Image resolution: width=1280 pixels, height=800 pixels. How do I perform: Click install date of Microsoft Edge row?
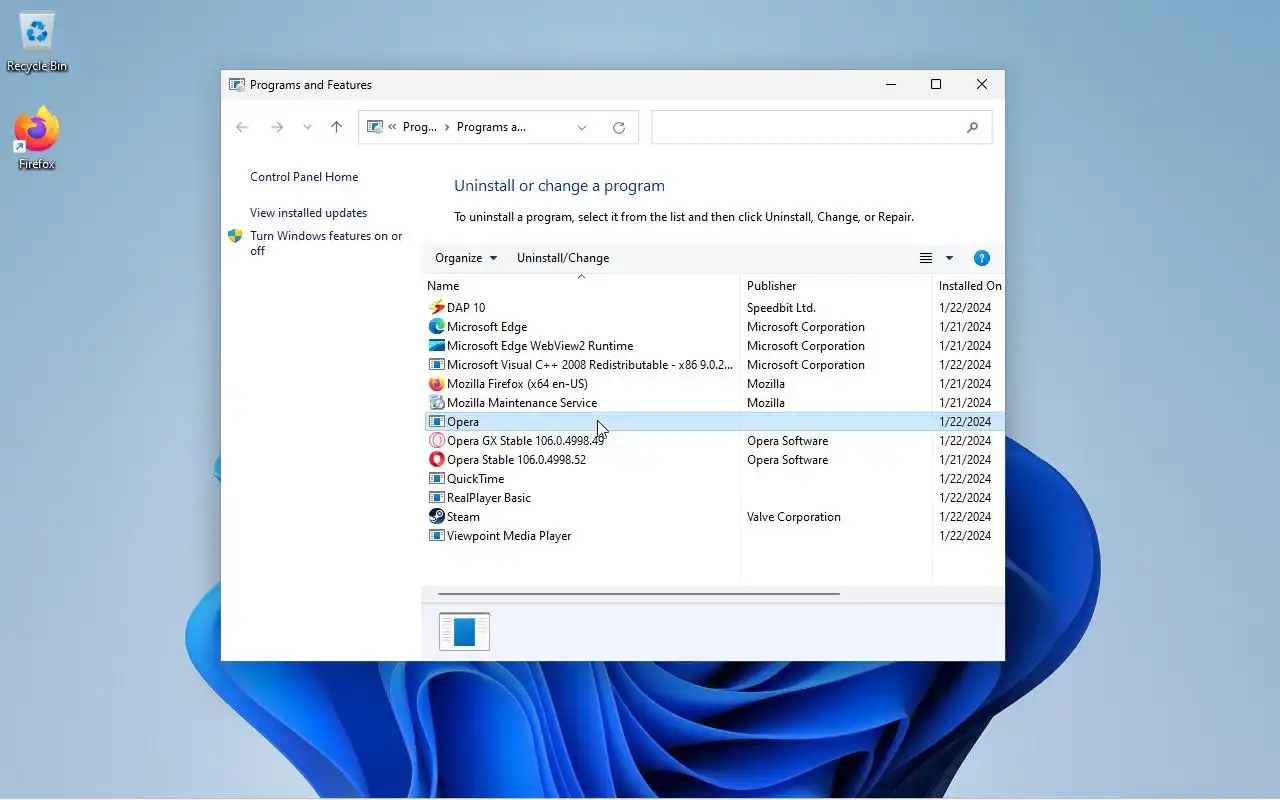pyautogui.click(x=965, y=327)
